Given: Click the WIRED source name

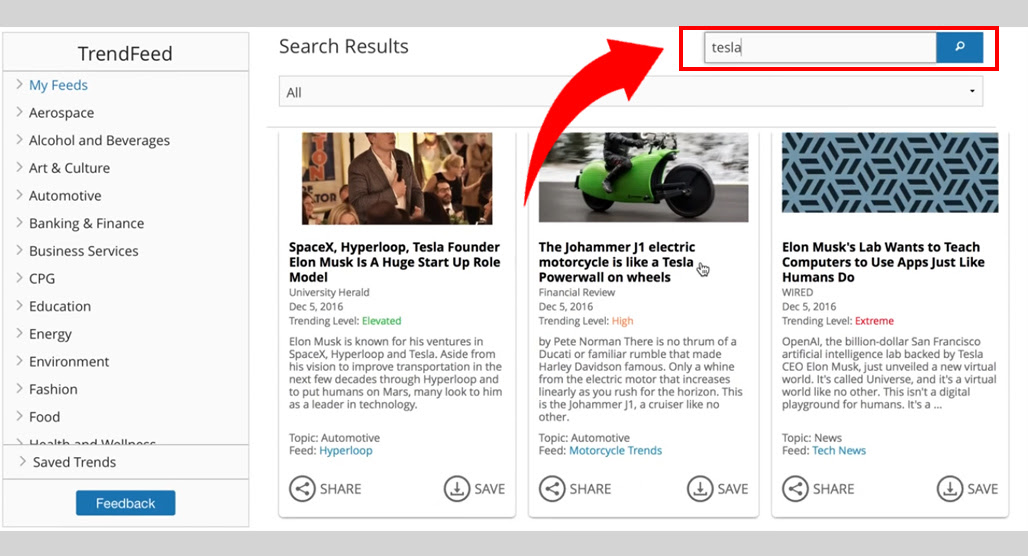Looking at the screenshot, I should pos(797,292).
